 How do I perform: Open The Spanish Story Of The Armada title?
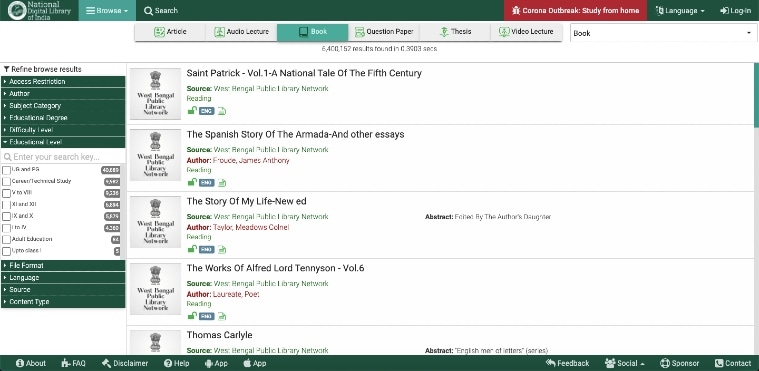[x=295, y=134]
